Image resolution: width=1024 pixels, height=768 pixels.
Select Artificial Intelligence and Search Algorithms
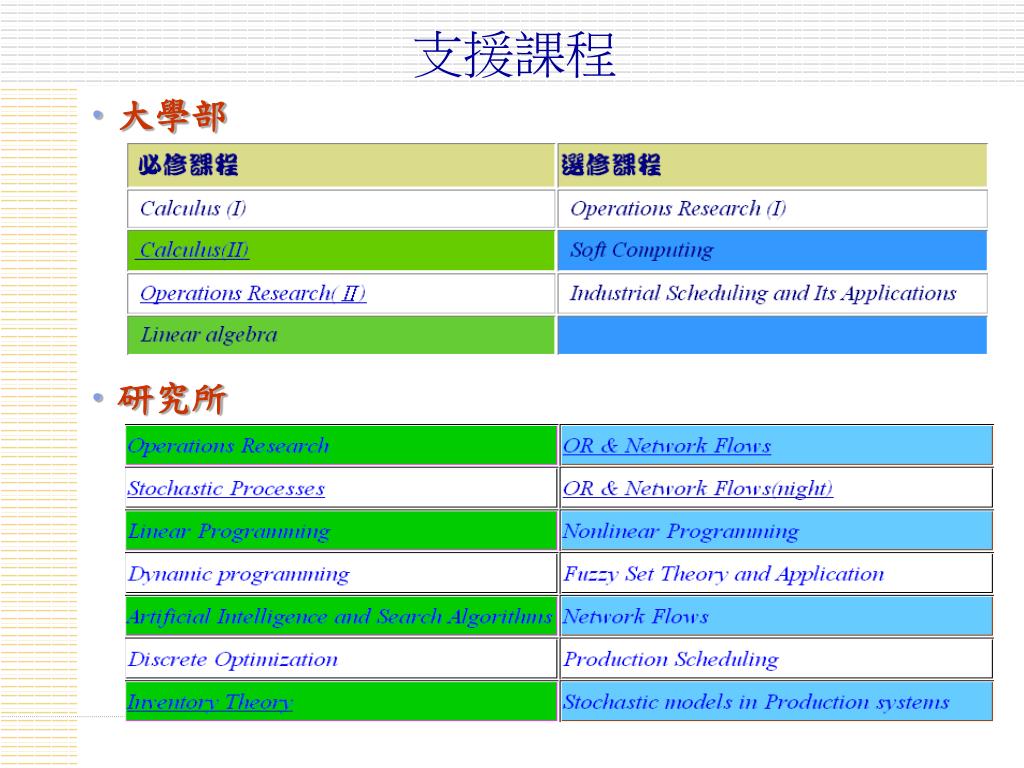tap(341, 616)
